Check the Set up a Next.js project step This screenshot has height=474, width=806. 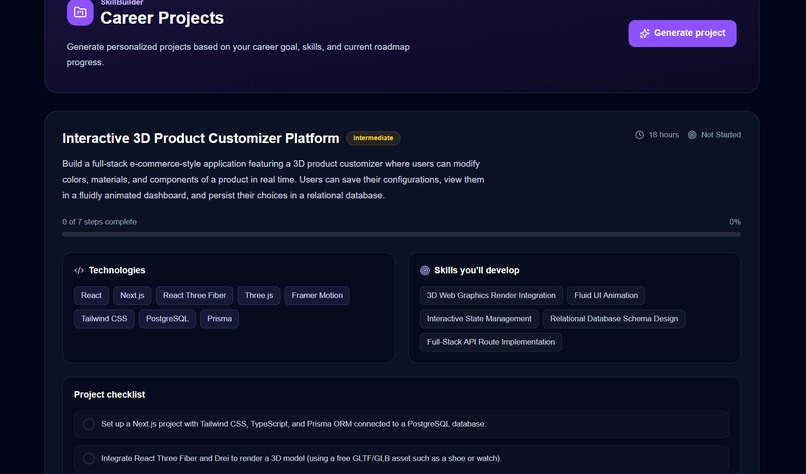coord(89,424)
